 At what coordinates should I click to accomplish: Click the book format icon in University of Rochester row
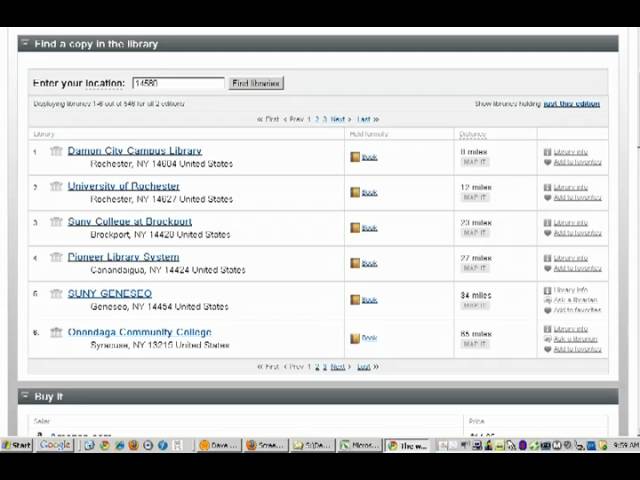click(355, 192)
